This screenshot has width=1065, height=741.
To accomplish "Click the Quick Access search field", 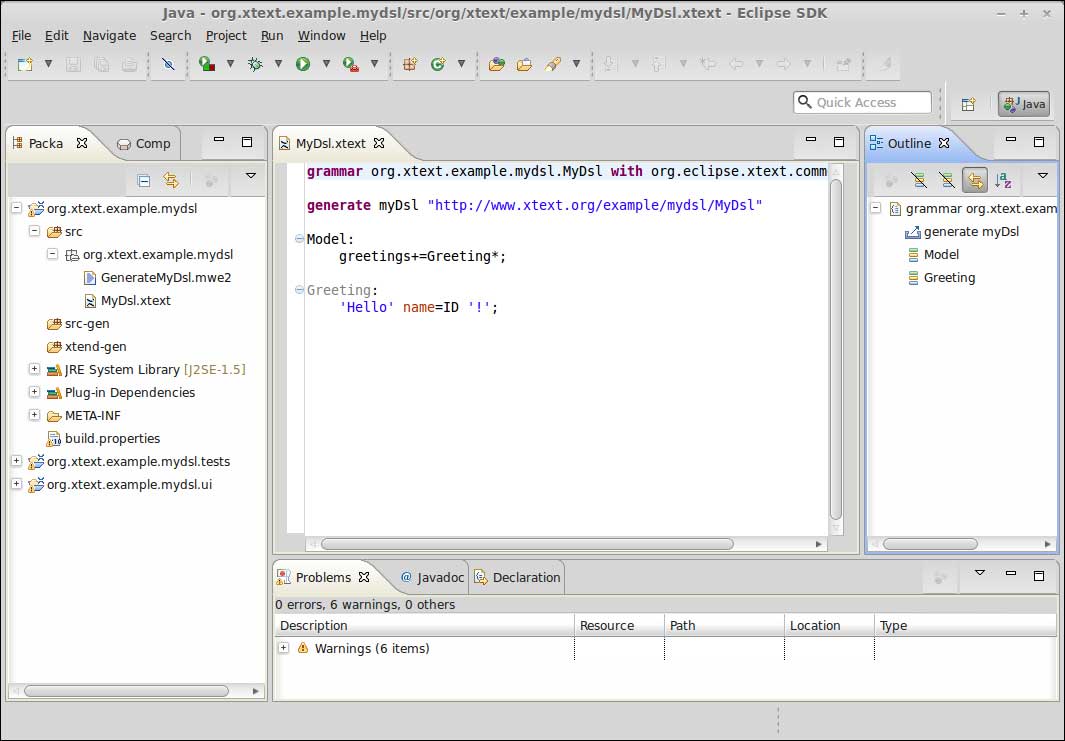I will 863,102.
